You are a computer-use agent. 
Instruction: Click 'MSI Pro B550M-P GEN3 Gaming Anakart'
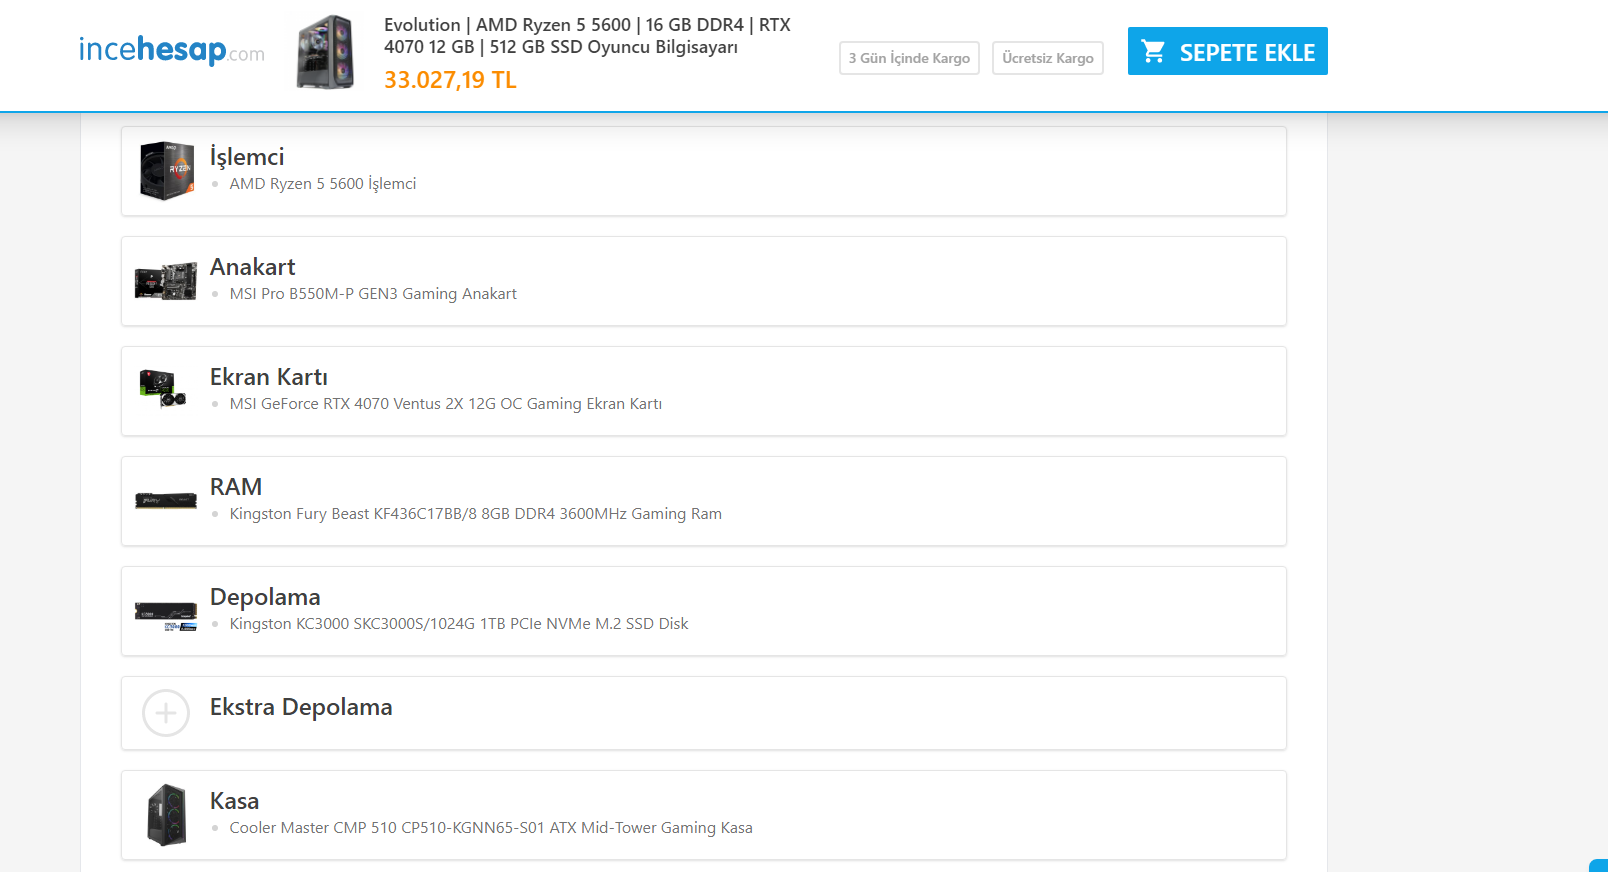(x=373, y=294)
